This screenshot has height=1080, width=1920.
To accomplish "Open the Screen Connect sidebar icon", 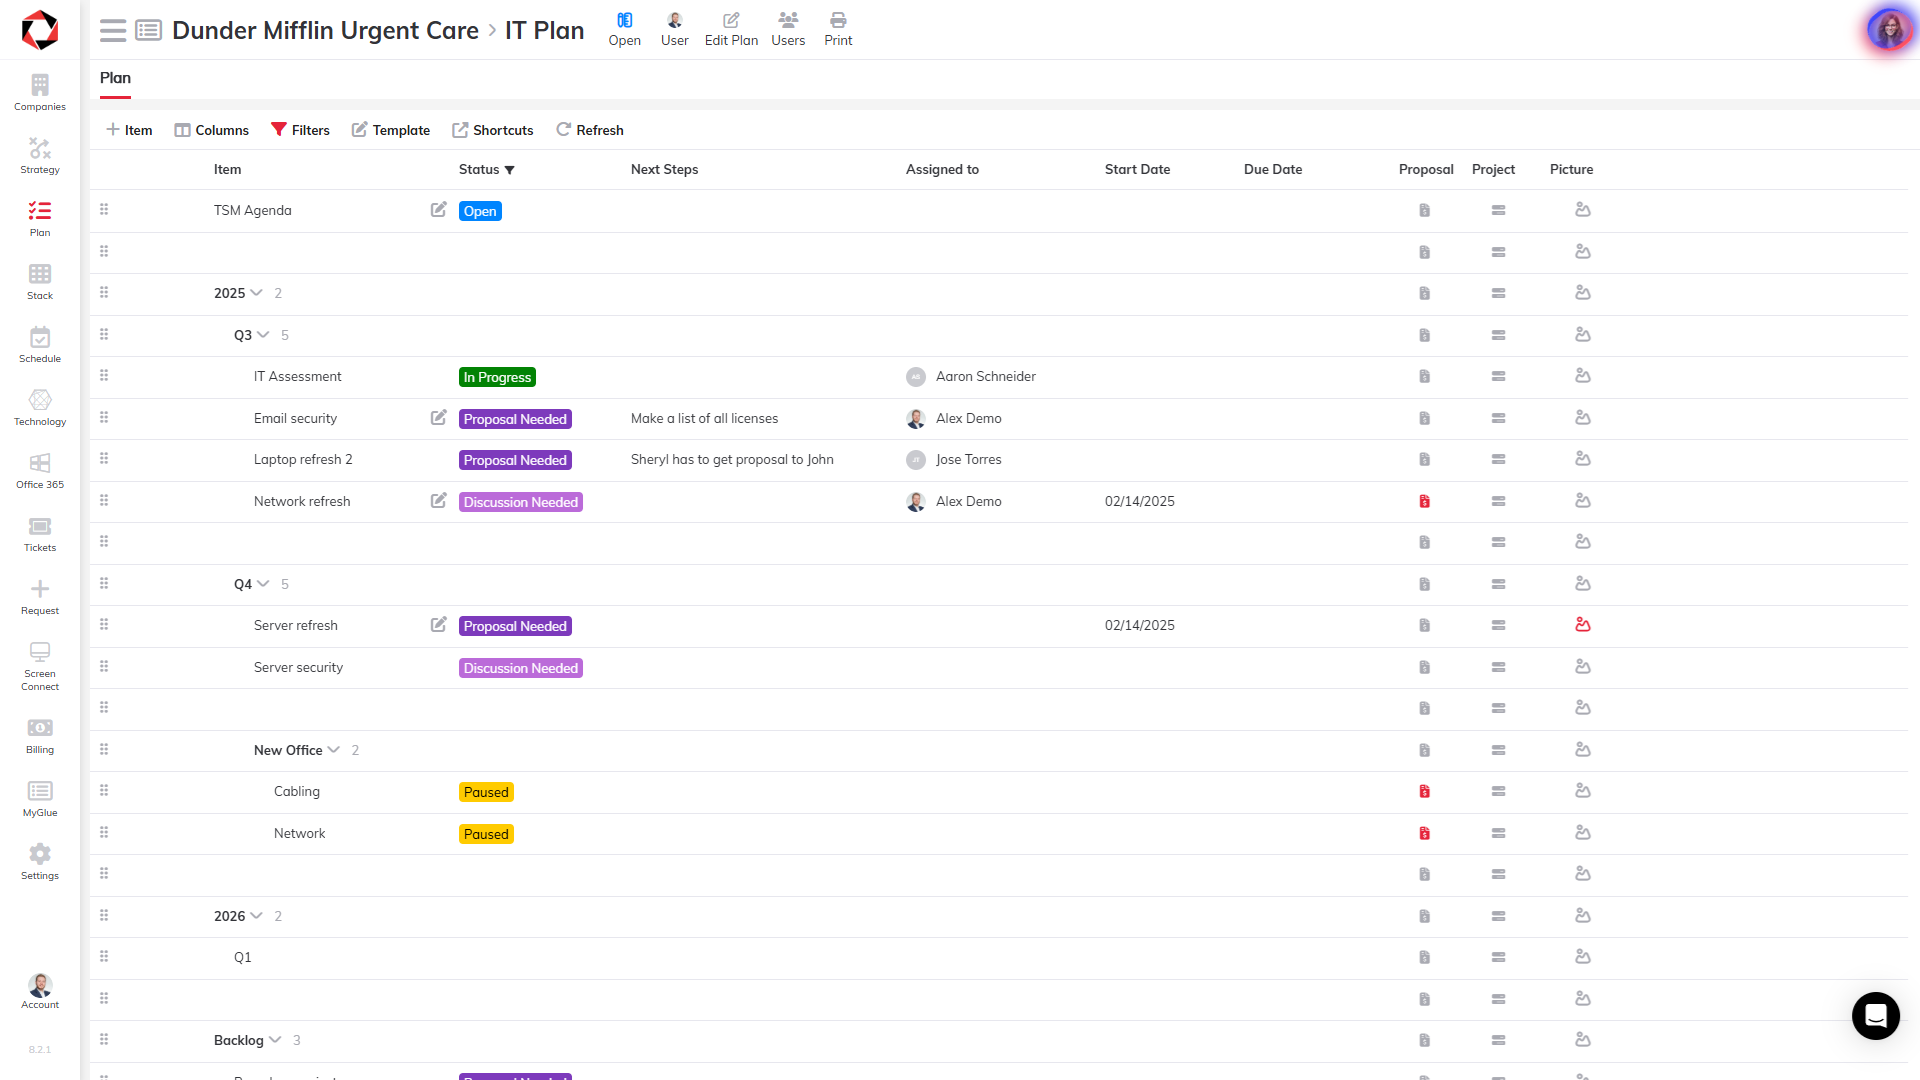I will click(x=40, y=666).
